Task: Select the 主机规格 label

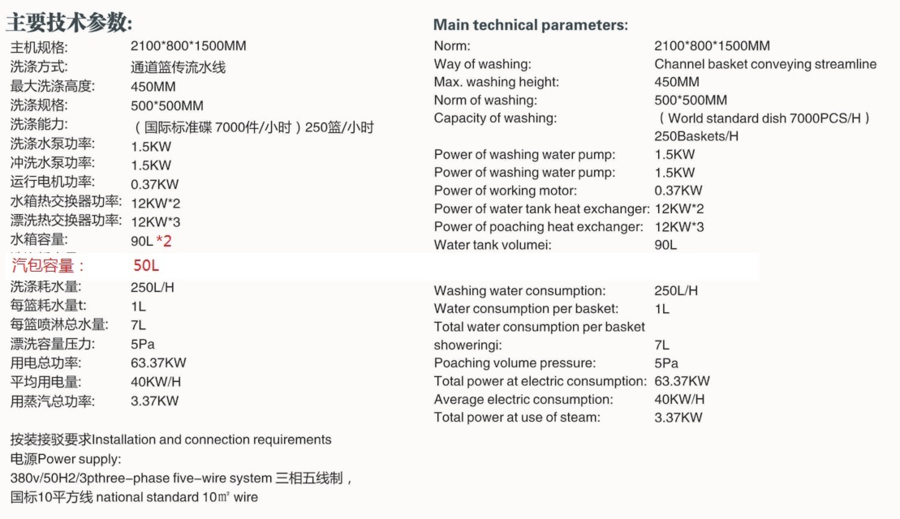Action: tap(39, 47)
